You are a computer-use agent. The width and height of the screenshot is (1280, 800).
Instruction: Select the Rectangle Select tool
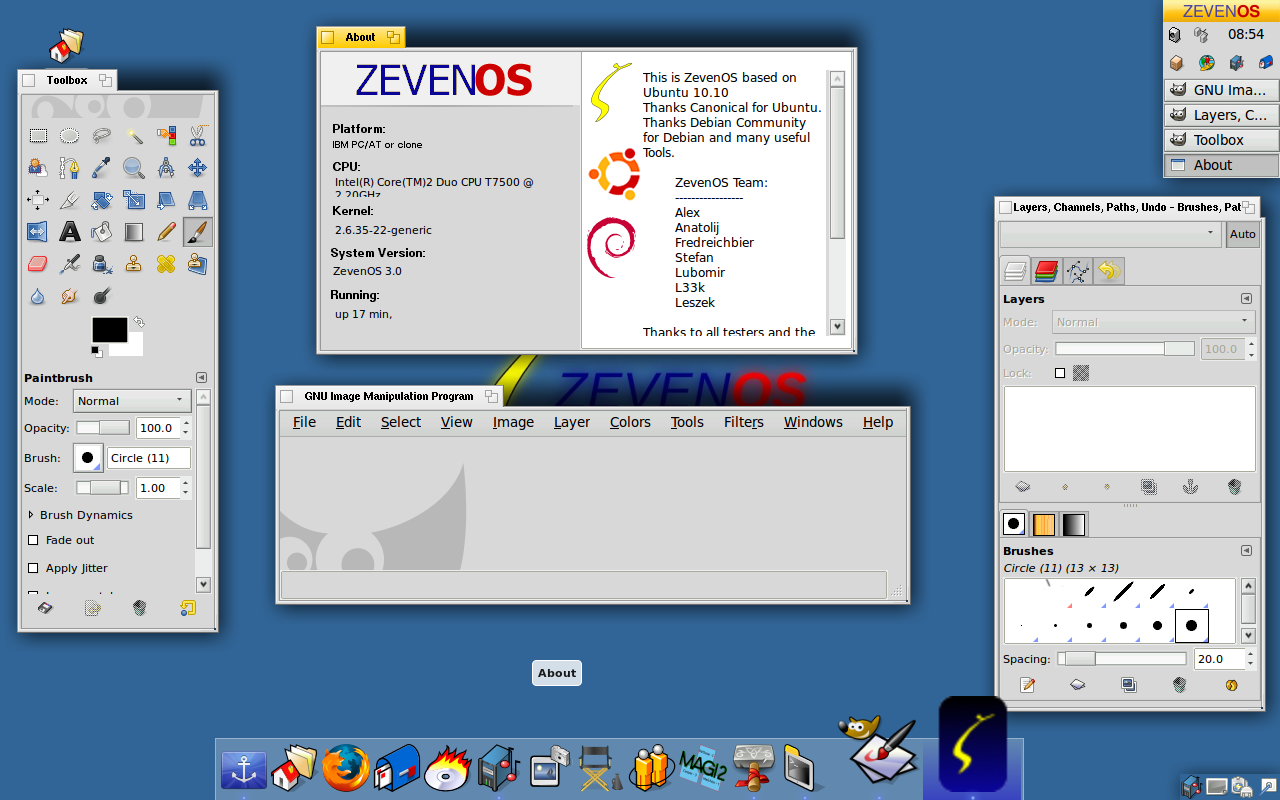point(38,136)
